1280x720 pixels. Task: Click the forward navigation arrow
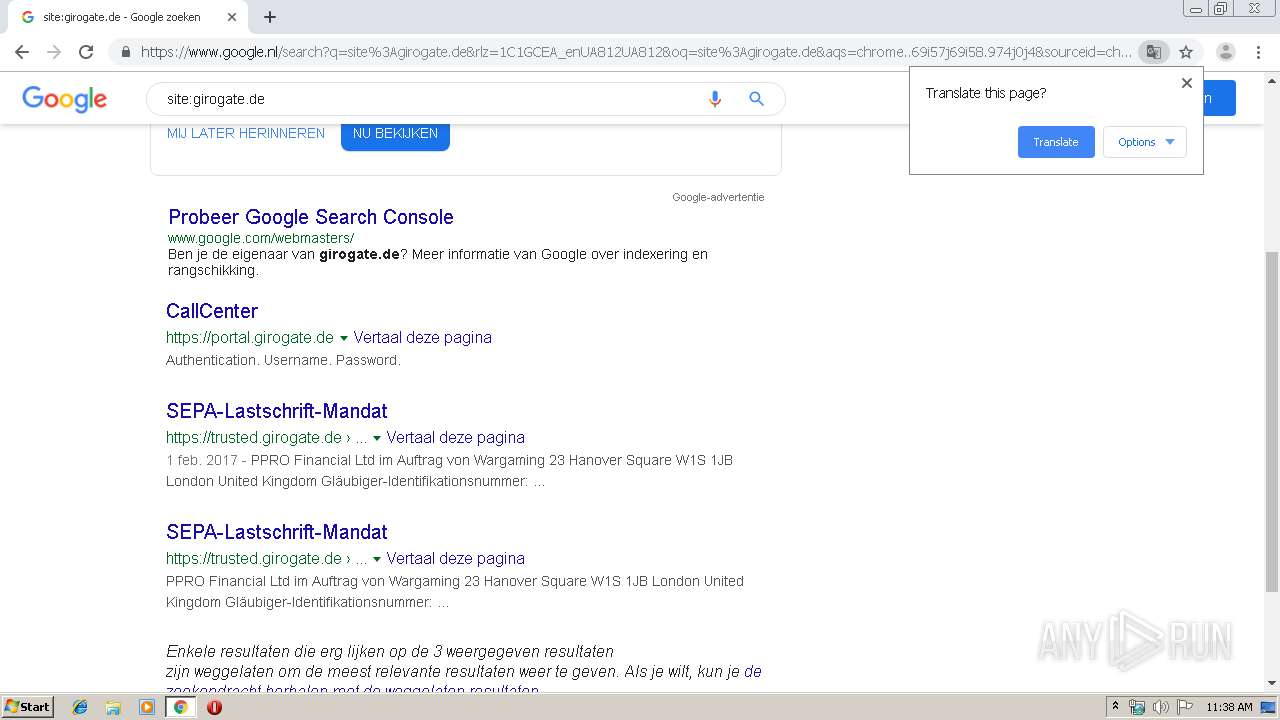54,52
